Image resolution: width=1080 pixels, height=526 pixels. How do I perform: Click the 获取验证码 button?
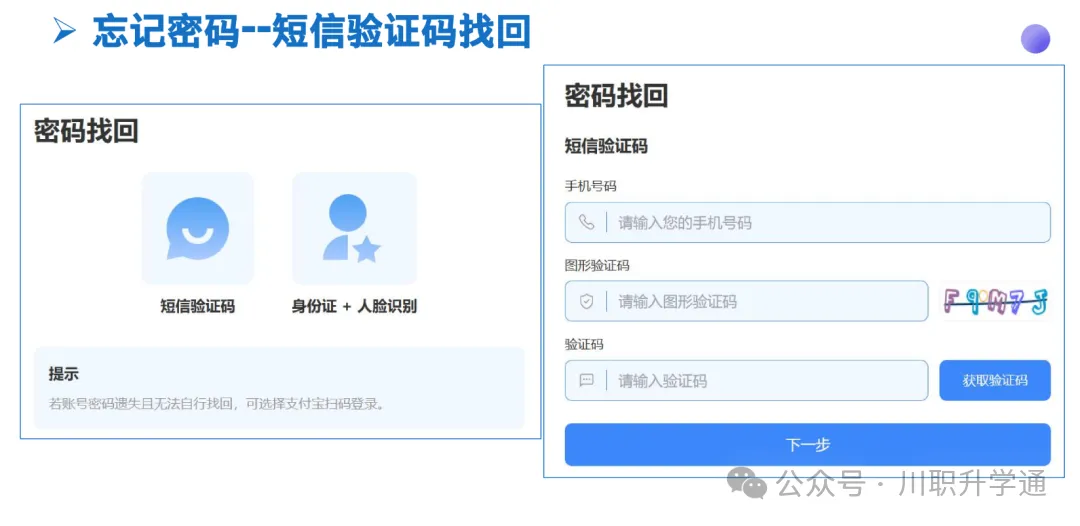coord(995,380)
